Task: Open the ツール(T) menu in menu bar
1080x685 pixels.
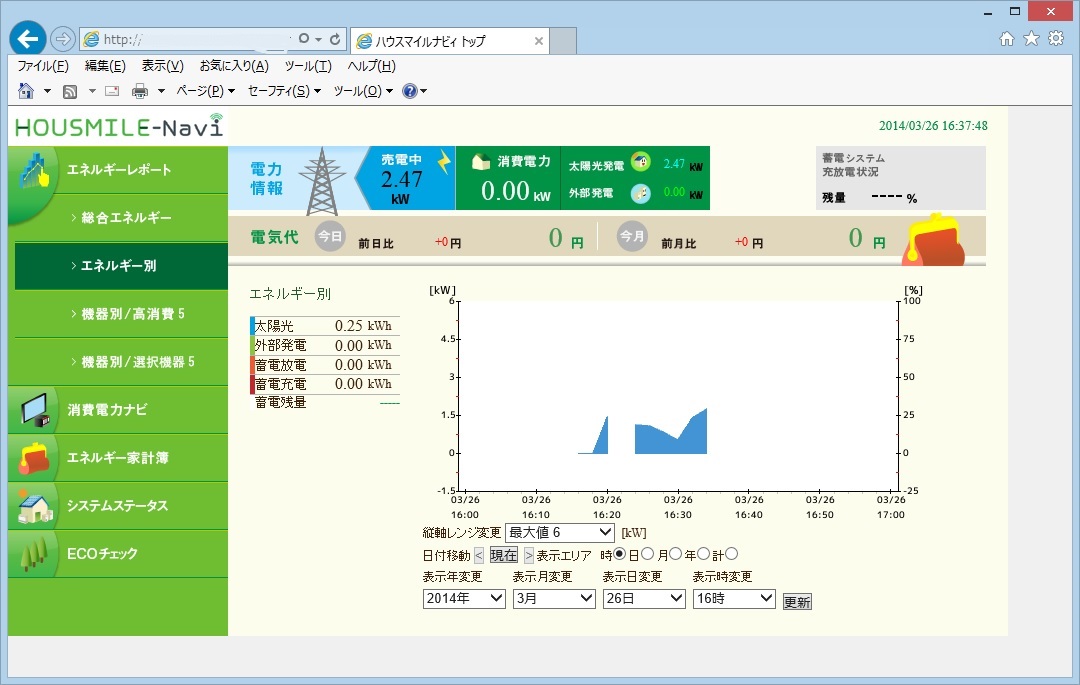Action: pyautogui.click(x=308, y=66)
